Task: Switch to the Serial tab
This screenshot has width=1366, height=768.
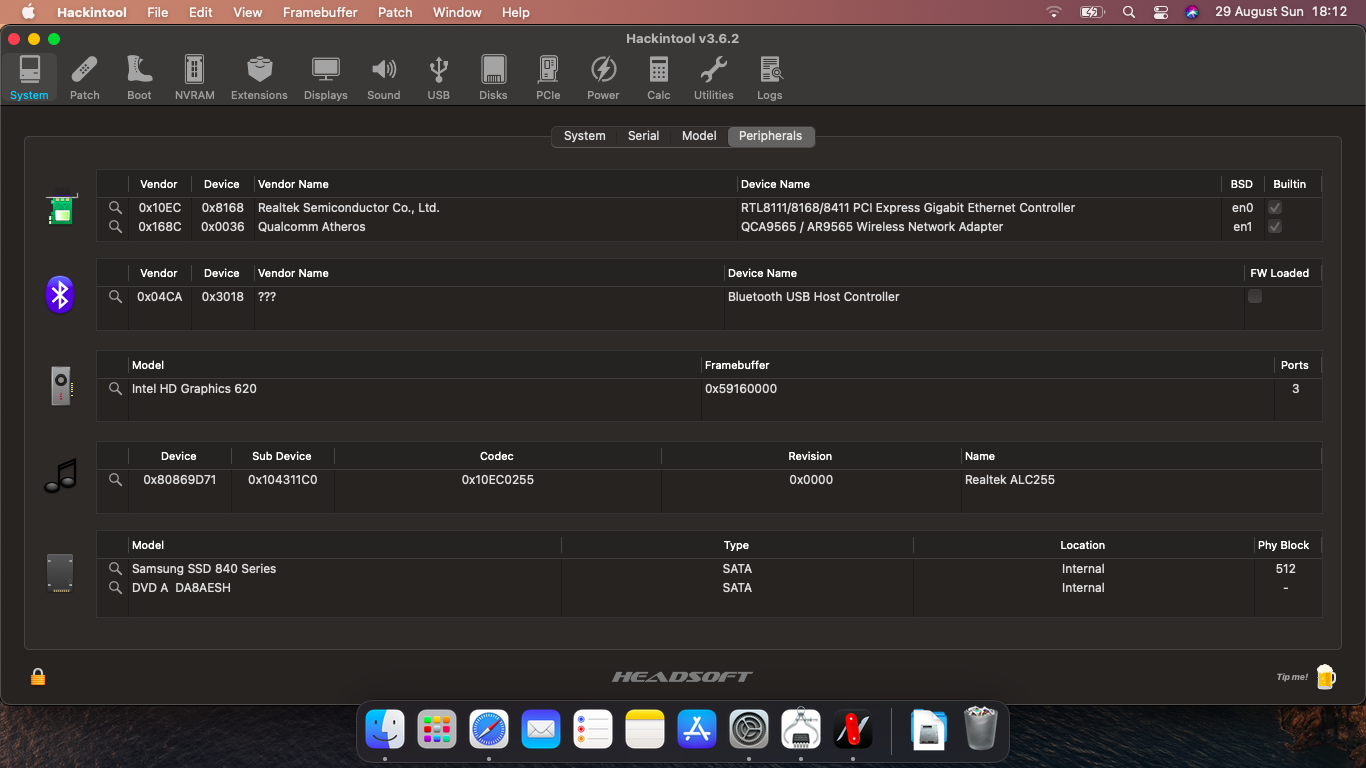Action: click(643, 136)
